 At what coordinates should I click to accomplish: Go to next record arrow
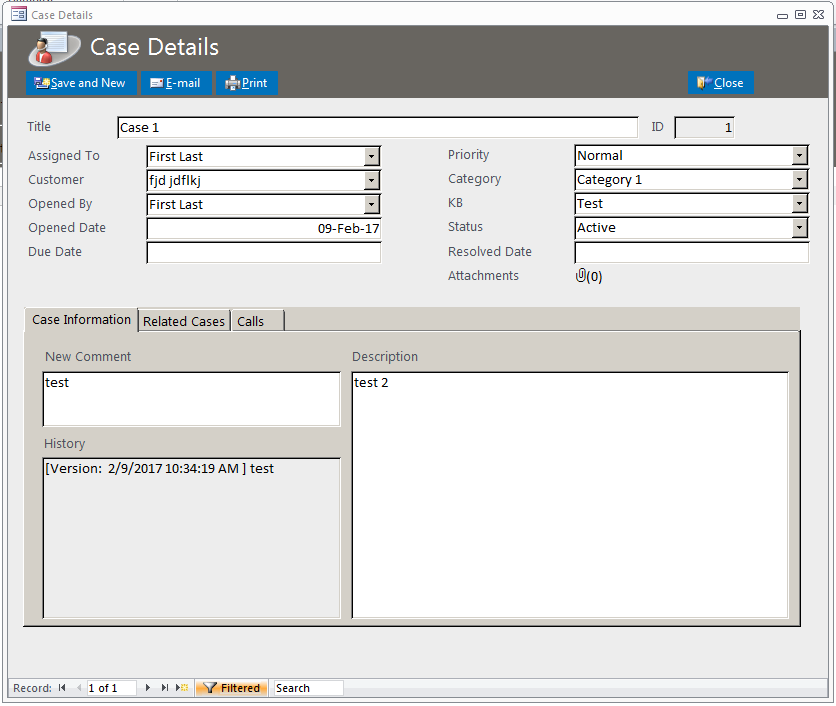tap(148, 688)
